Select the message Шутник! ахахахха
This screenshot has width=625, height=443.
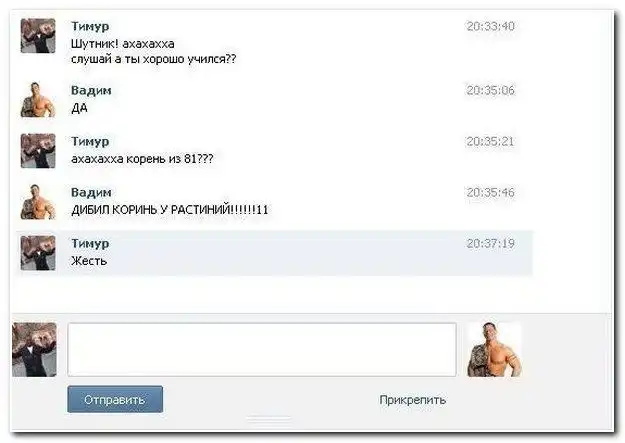(123, 43)
